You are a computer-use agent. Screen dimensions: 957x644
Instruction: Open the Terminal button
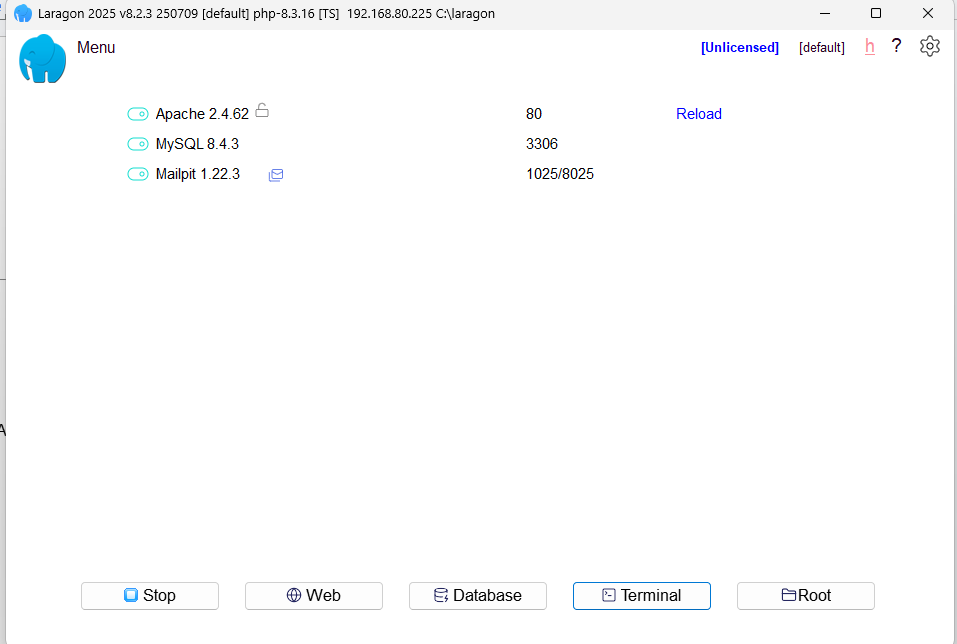point(641,596)
